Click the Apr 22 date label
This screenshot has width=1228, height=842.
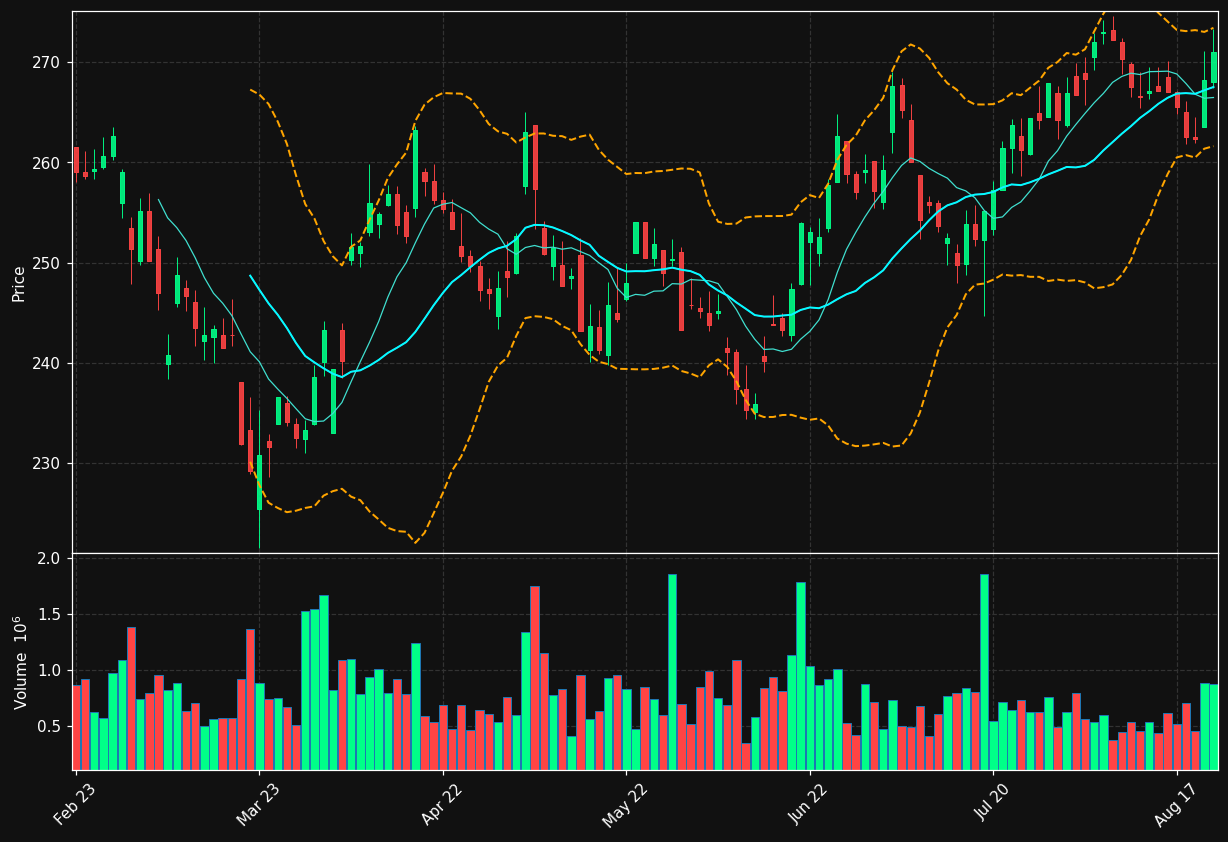pos(442,804)
